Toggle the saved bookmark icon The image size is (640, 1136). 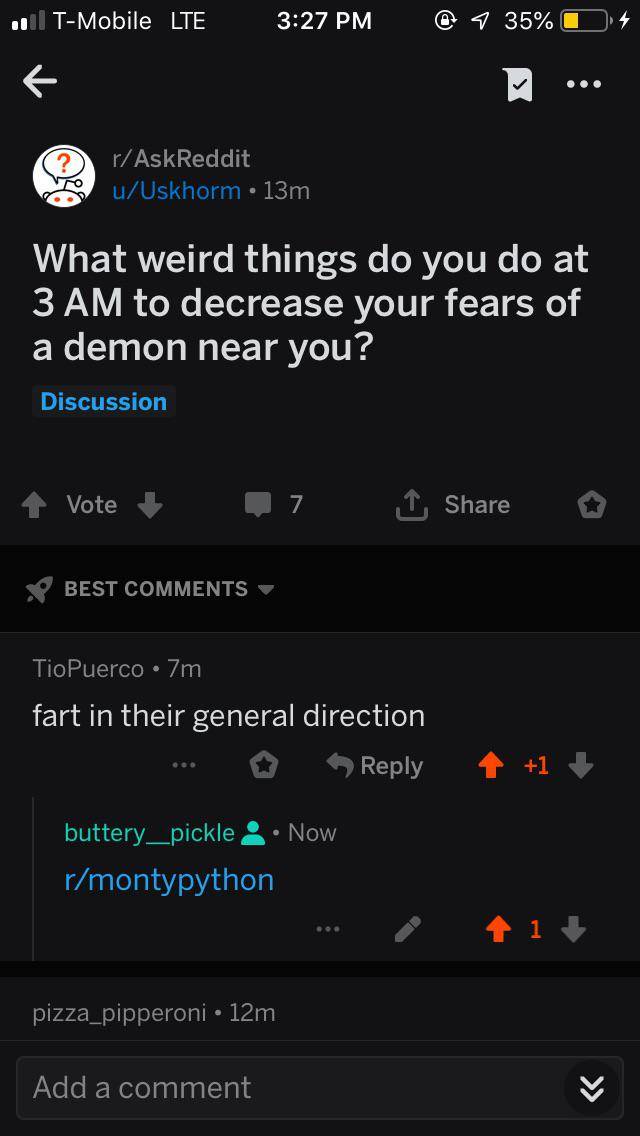(517, 84)
